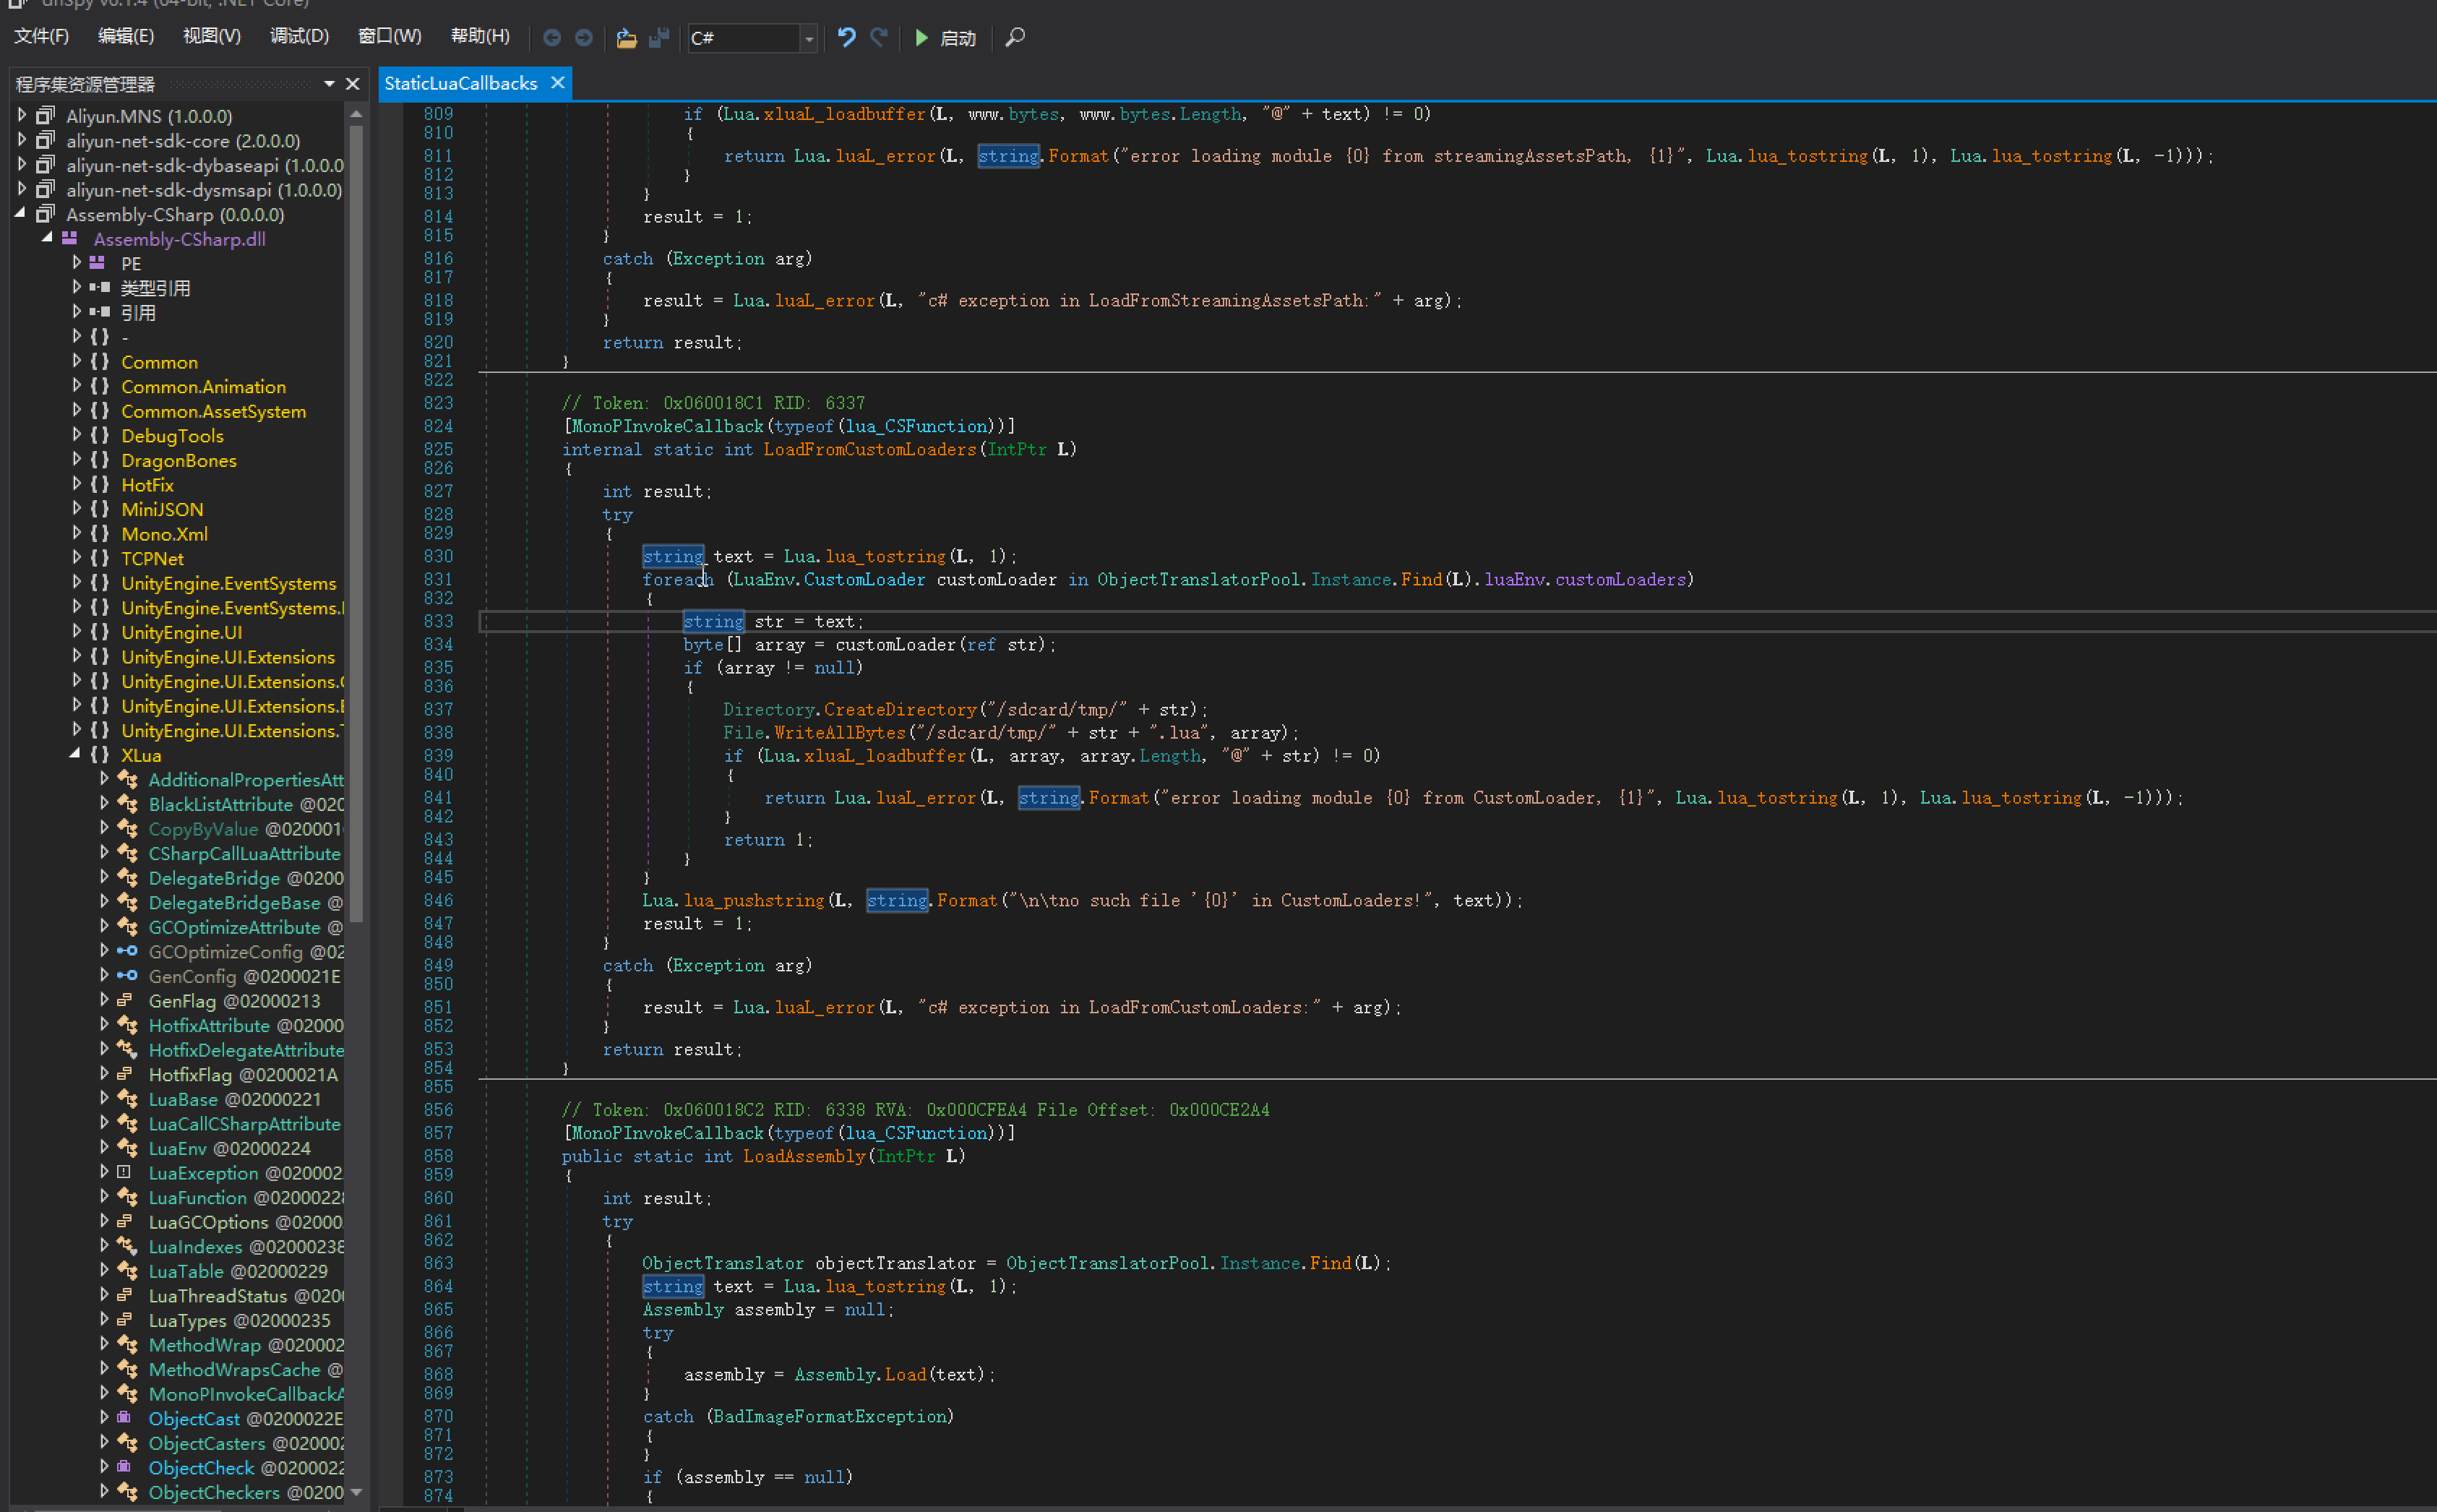Click the CopyByValue class icon
The width and height of the screenshot is (2437, 1512).
pos(127,828)
